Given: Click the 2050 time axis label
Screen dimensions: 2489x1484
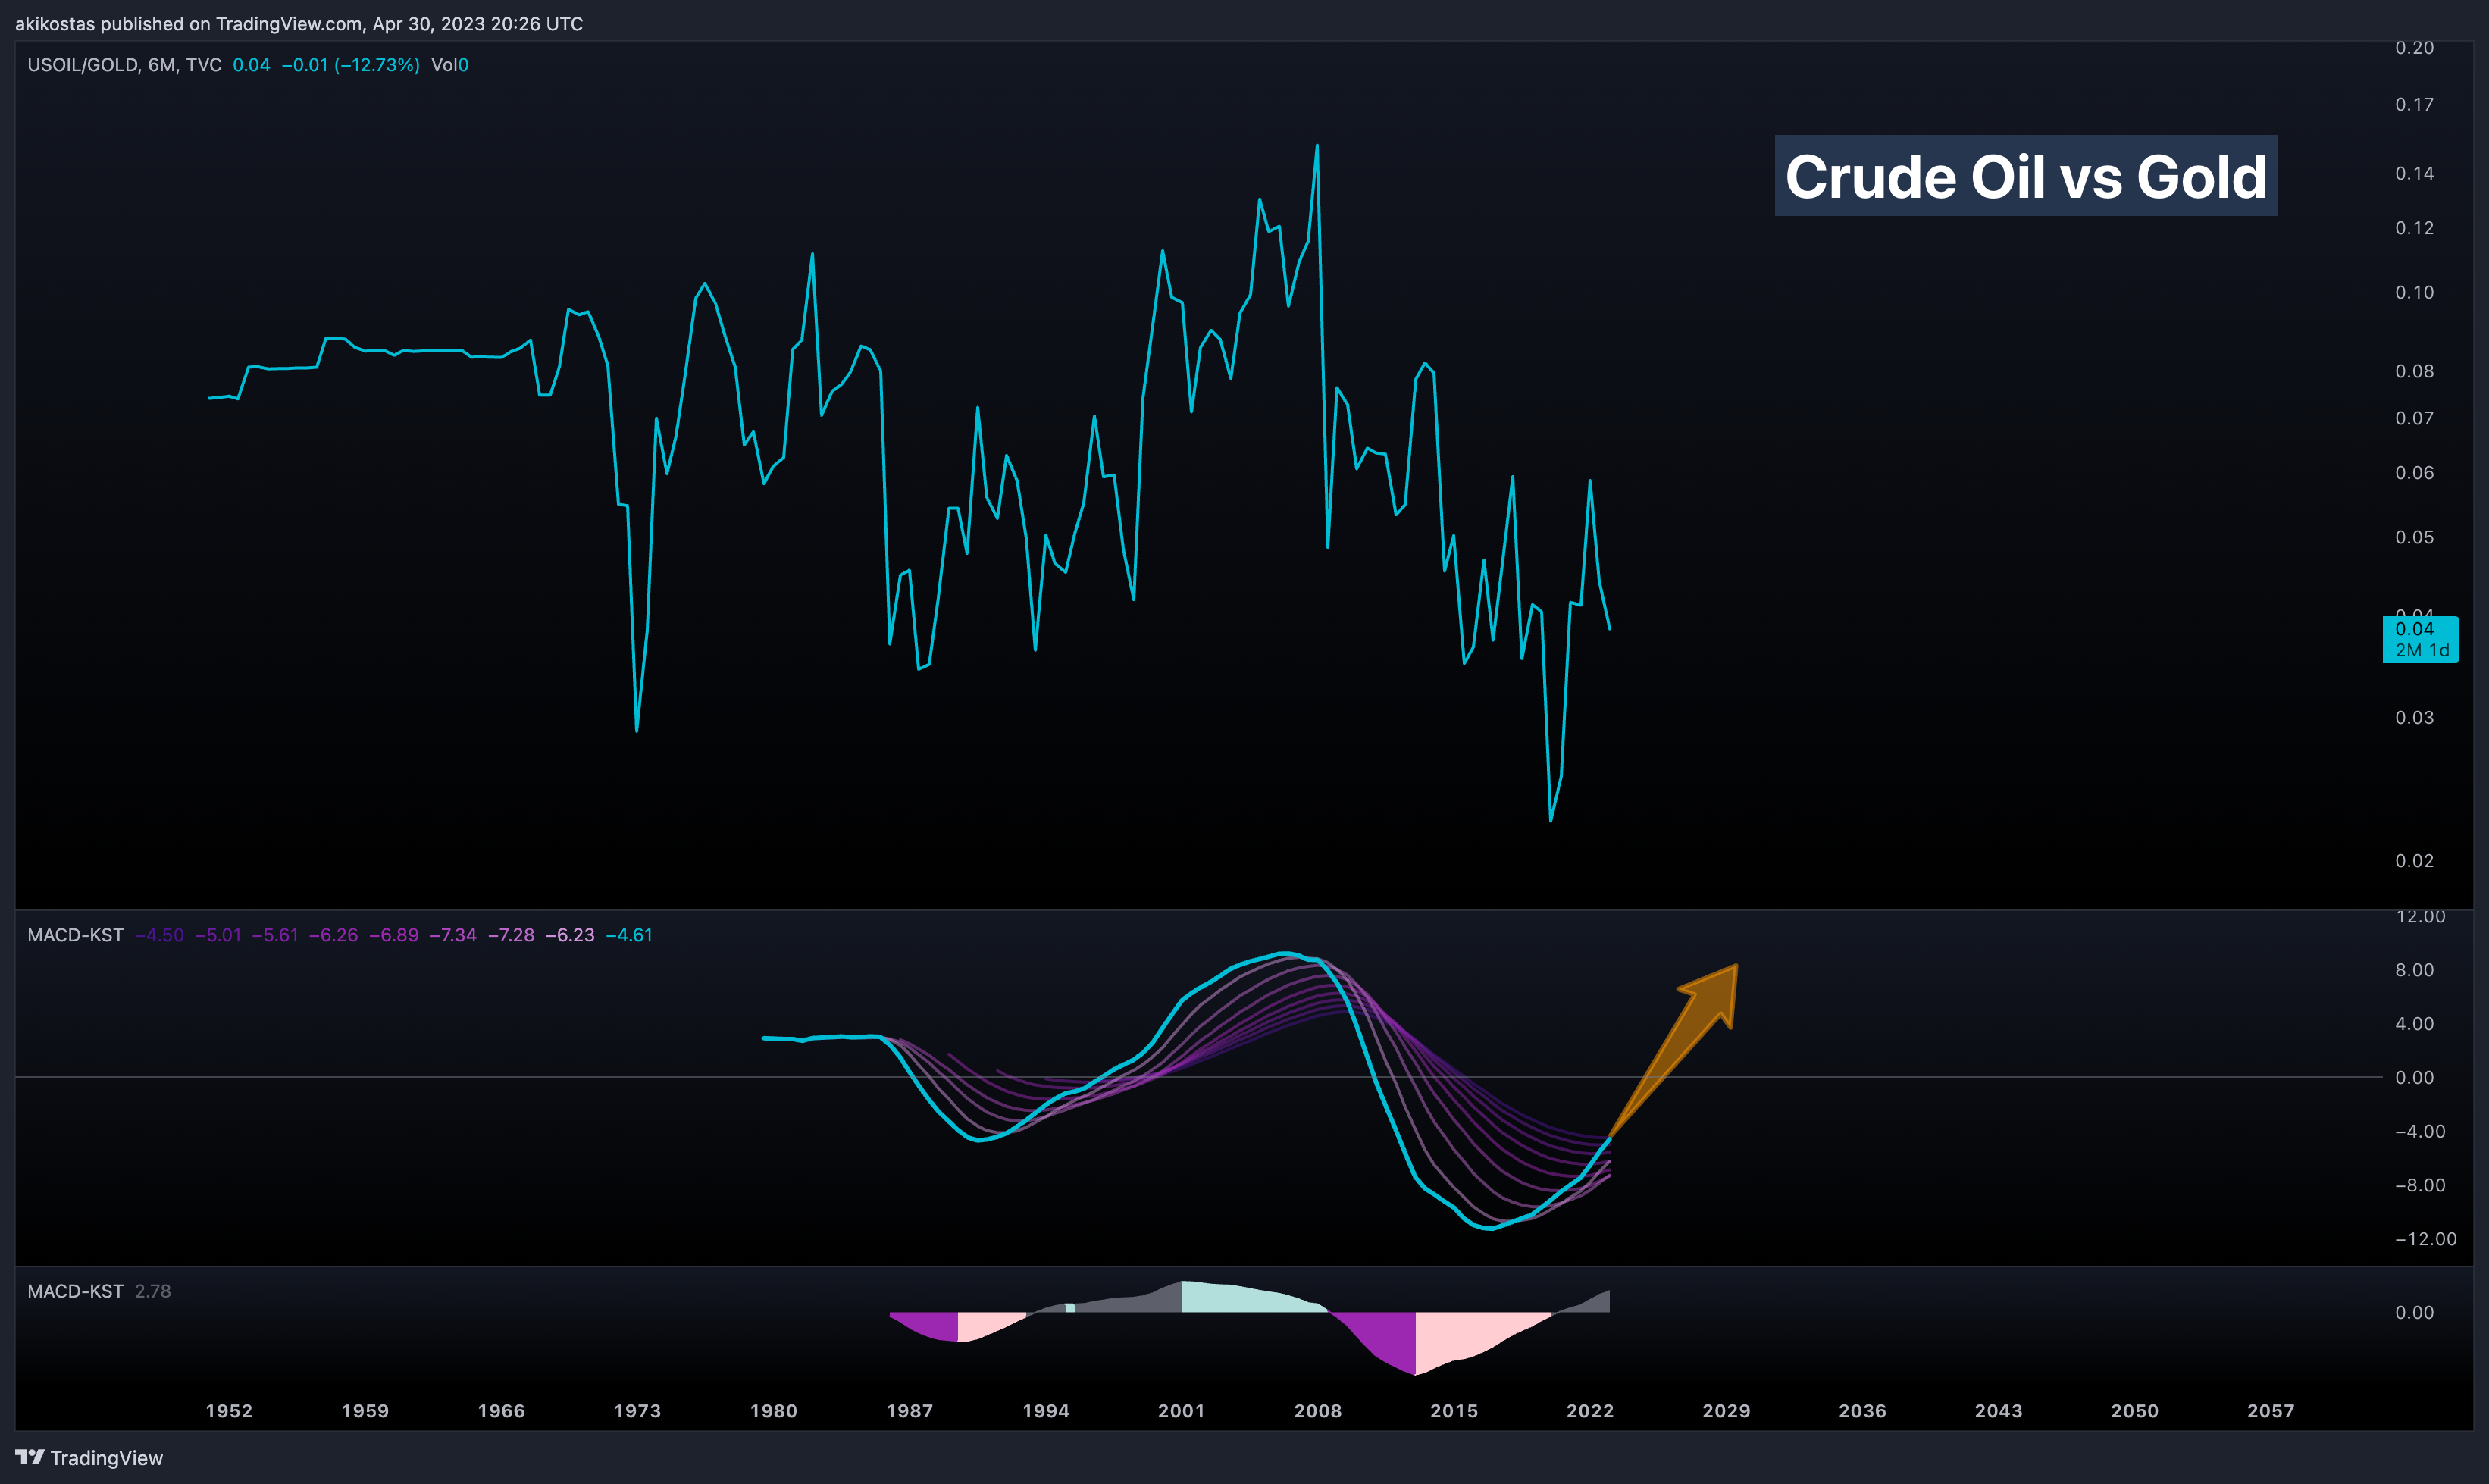Looking at the screenshot, I should point(2135,1411).
